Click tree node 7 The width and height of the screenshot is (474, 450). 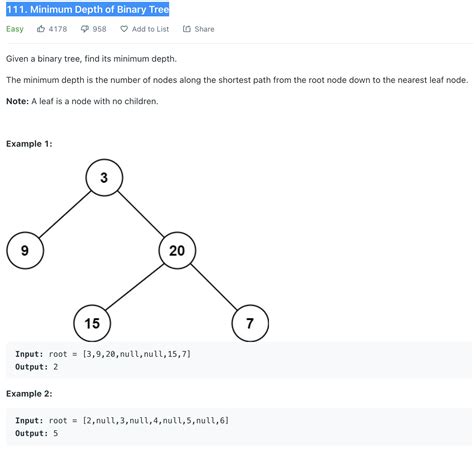(x=250, y=323)
